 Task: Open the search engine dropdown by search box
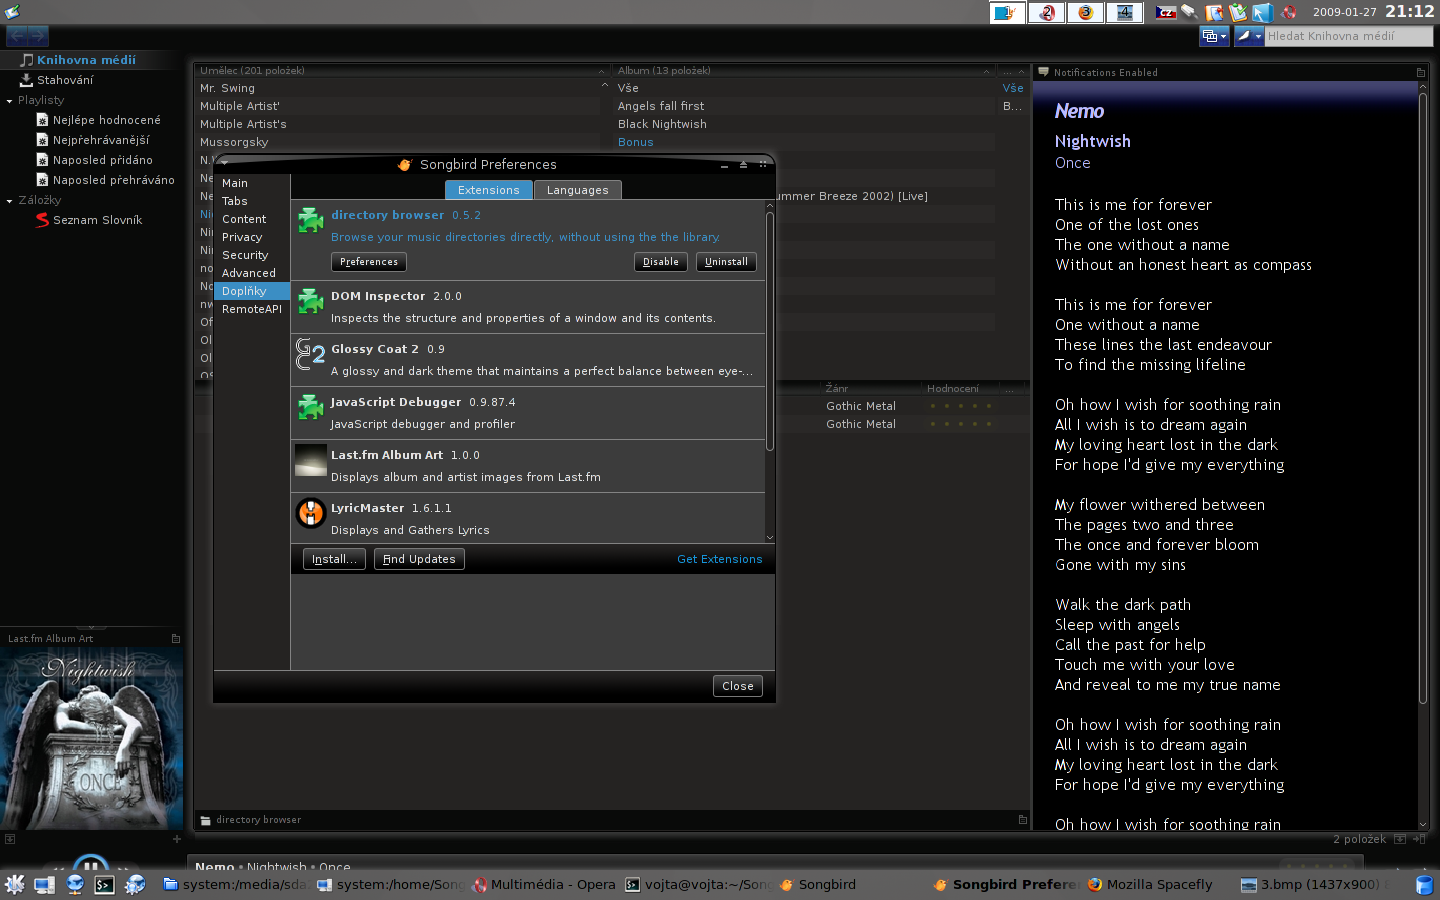pos(1248,36)
